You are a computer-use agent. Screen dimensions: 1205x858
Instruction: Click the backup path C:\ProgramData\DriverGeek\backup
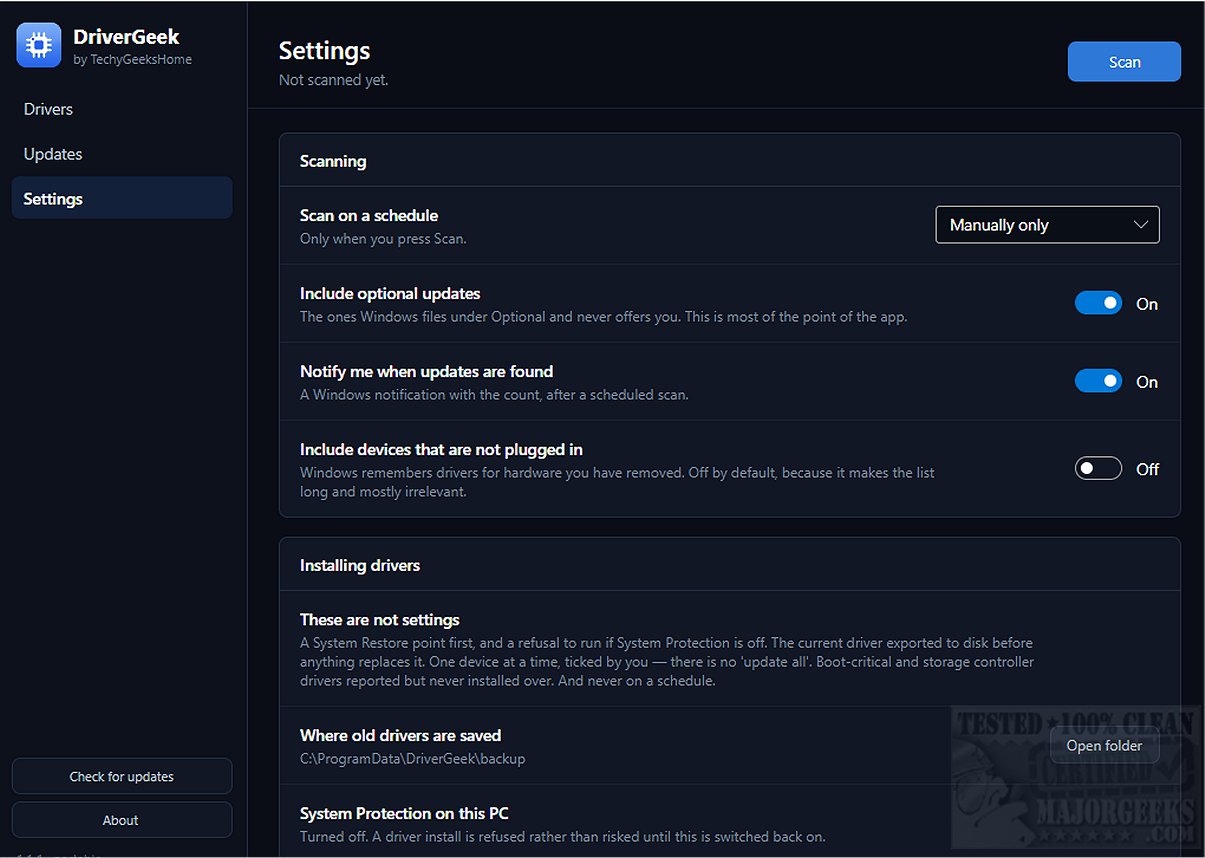[x=413, y=759]
